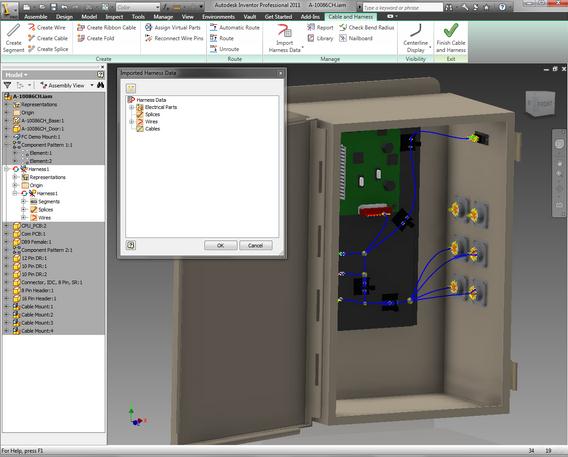Select Reconnect Wire Pins
The height and width of the screenshot is (457, 568).
pos(174,38)
